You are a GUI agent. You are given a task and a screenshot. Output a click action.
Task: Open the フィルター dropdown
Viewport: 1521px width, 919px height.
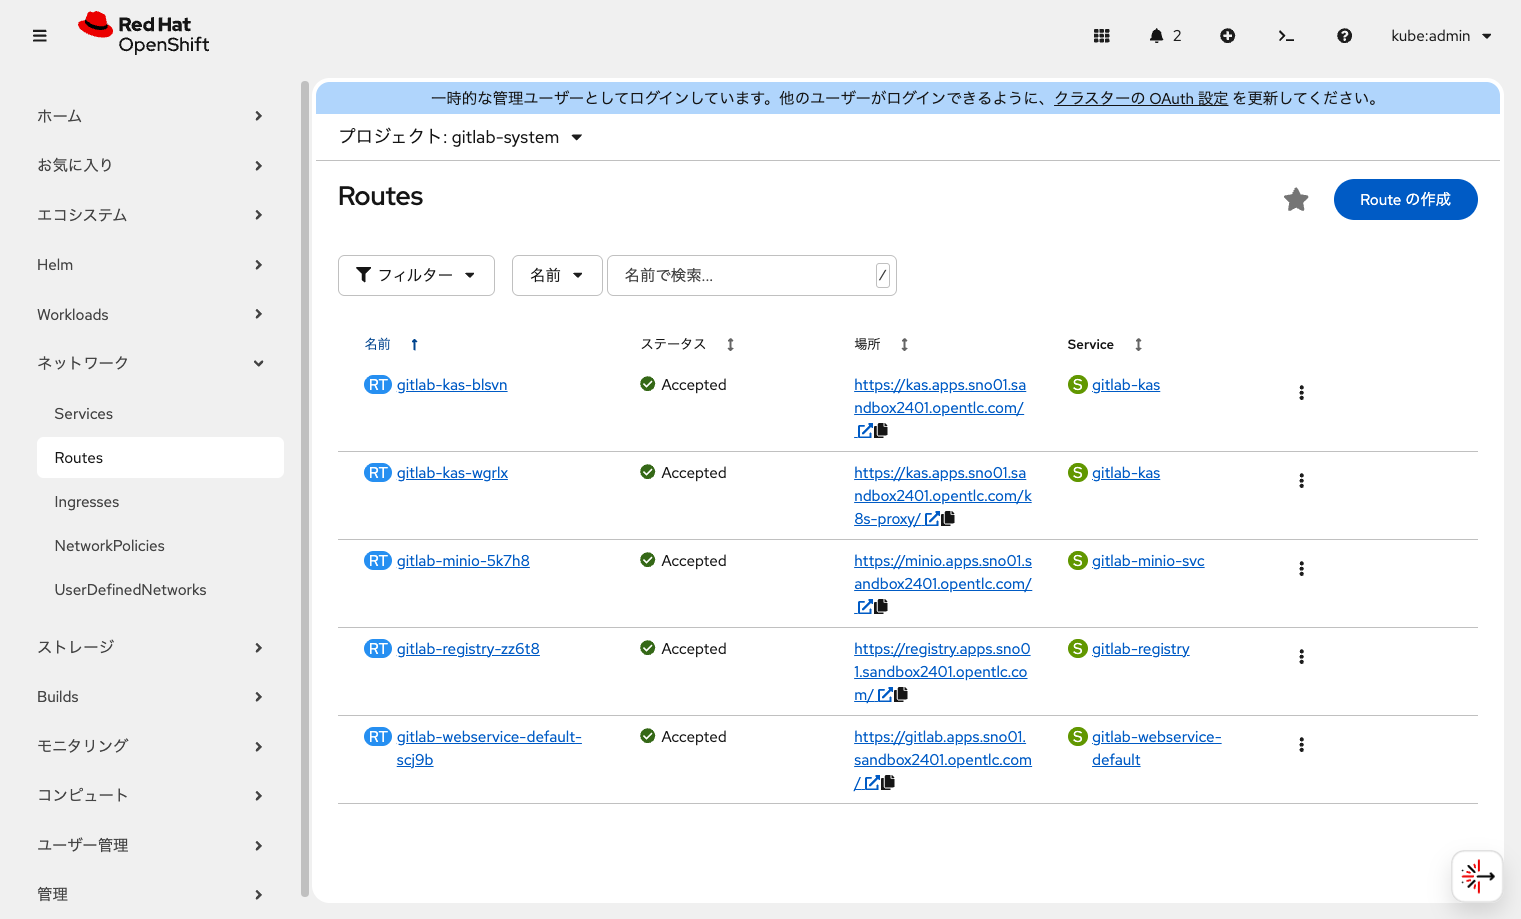(416, 274)
